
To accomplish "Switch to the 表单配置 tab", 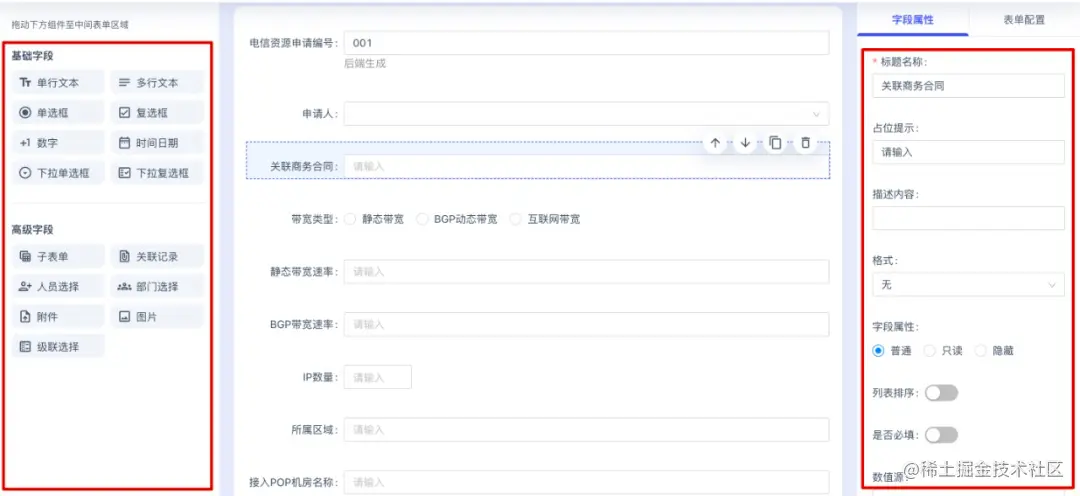I will tap(1024, 20).
